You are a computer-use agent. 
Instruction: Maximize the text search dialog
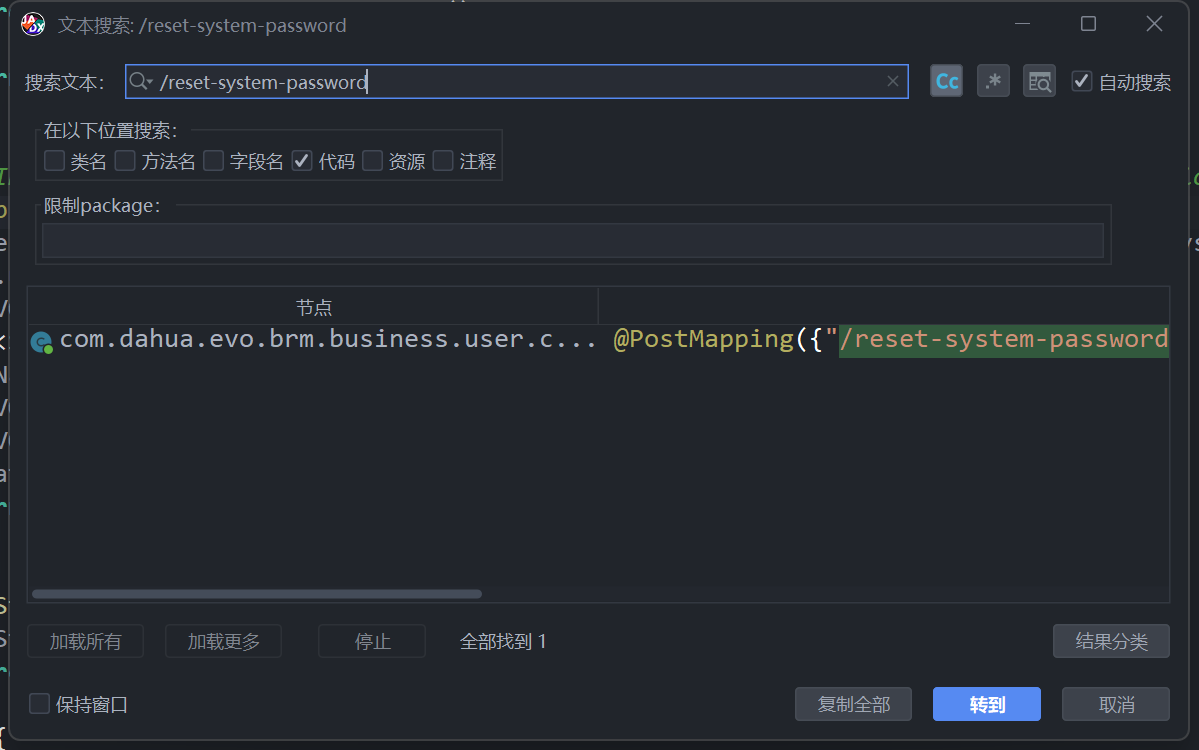[1088, 24]
